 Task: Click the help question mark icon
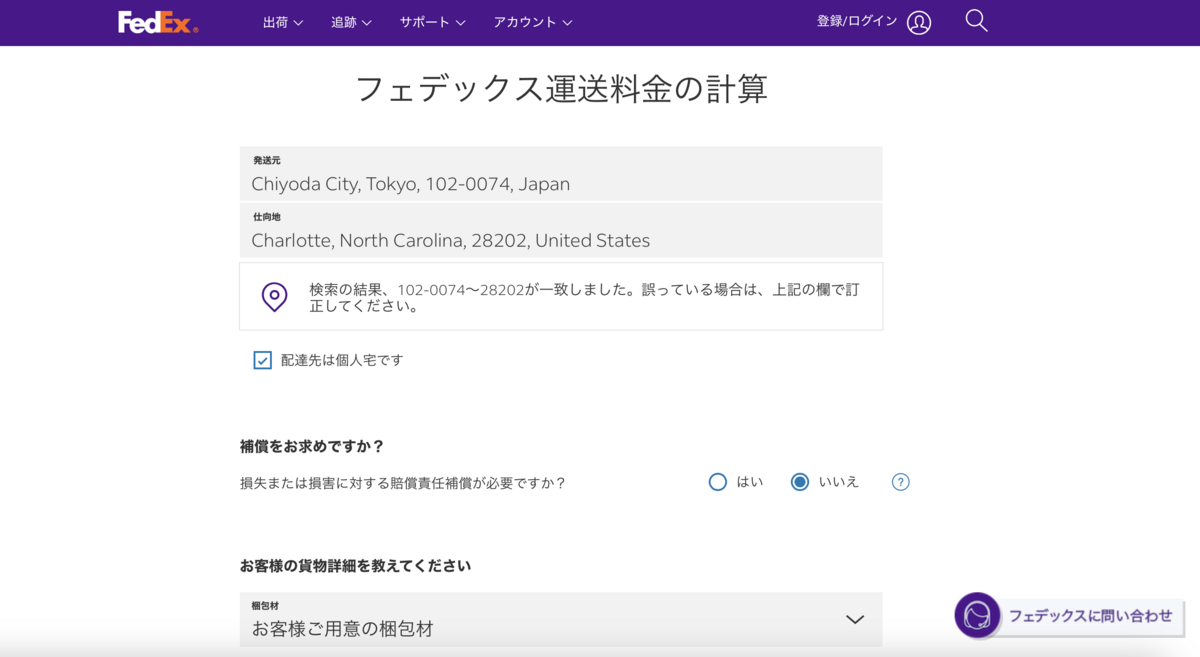901,482
